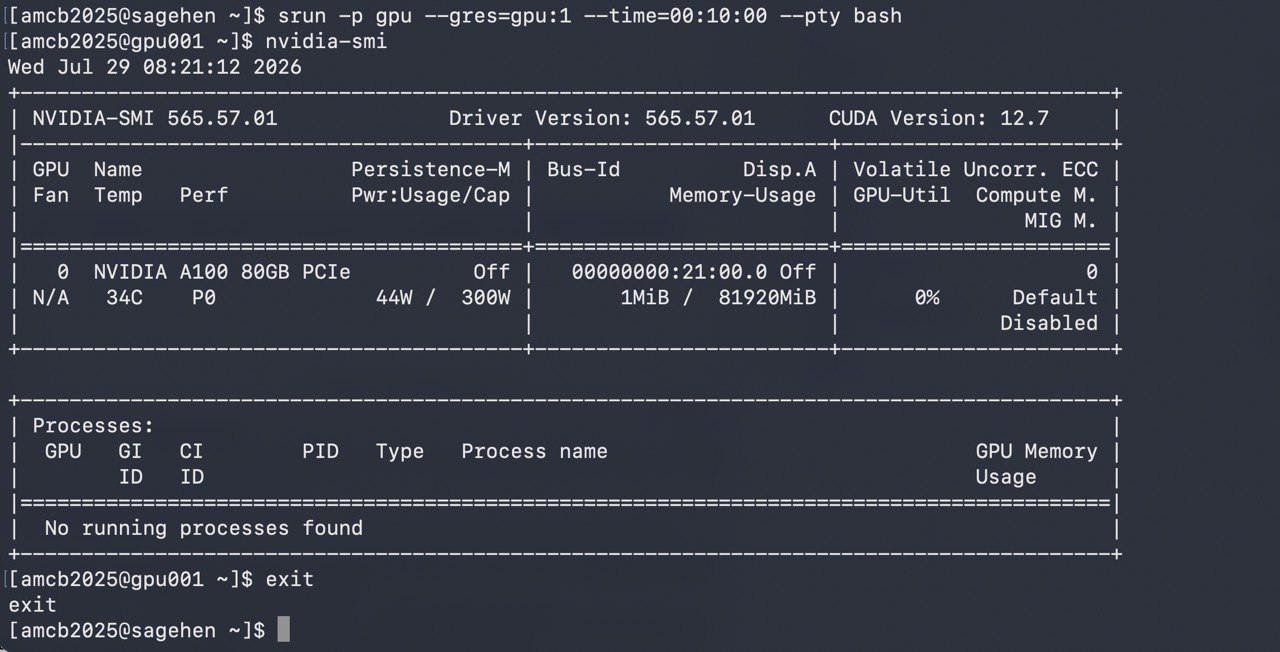This screenshot has width=1280, height=652.
Task: Click 'GPU-Util' header text
Action: pyautogui.click(x=902, y=196)
